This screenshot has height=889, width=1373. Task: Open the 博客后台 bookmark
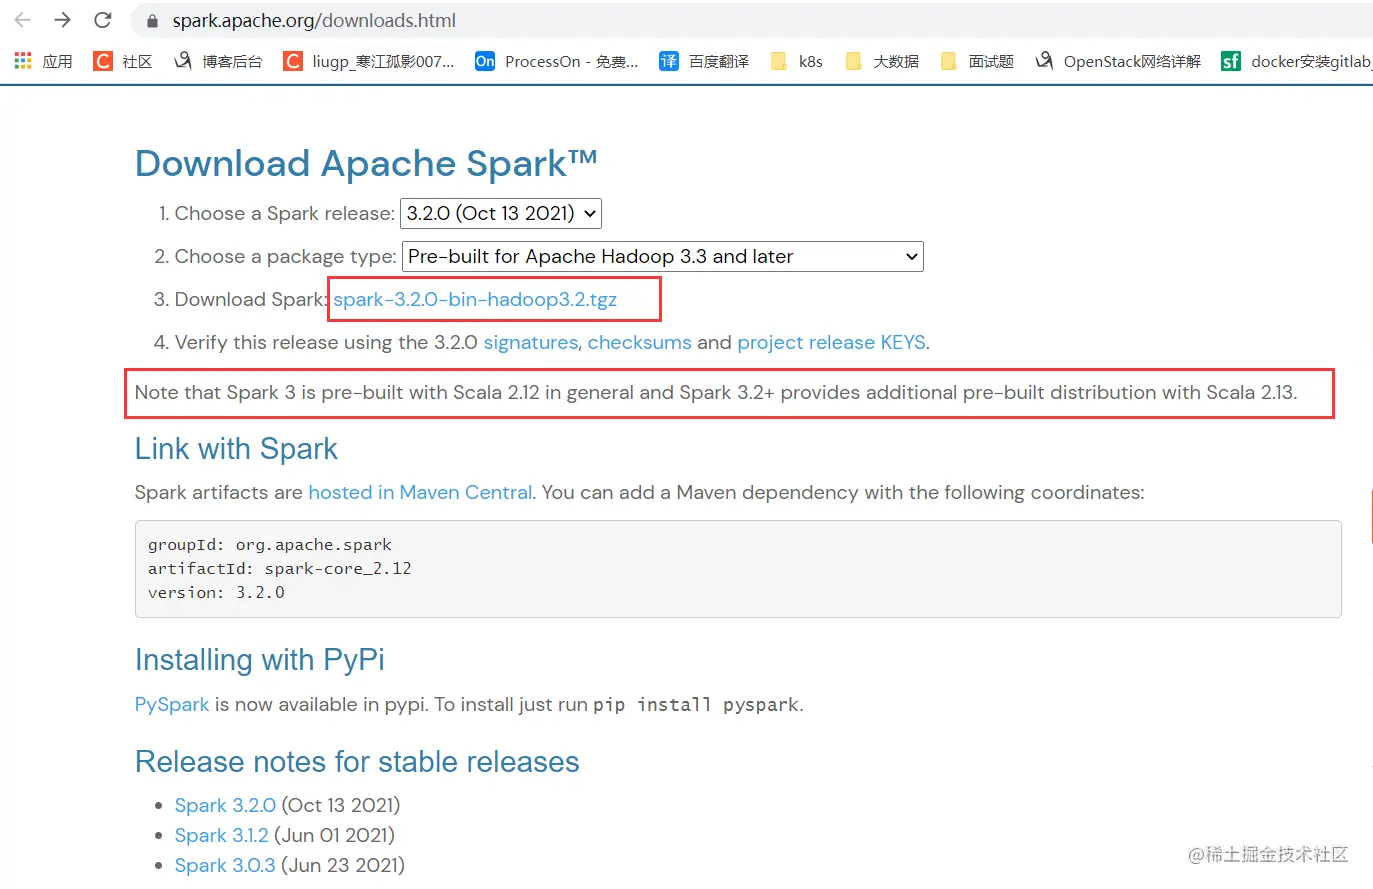click(x=218, y=61)
